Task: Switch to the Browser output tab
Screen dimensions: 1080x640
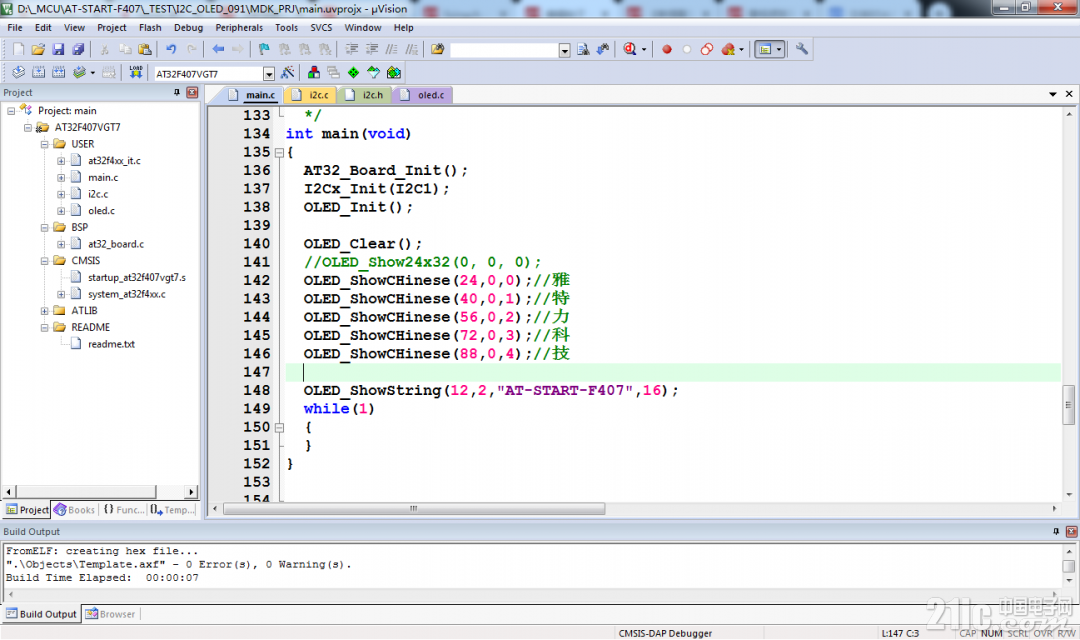Action: click(x=111, y=614)
